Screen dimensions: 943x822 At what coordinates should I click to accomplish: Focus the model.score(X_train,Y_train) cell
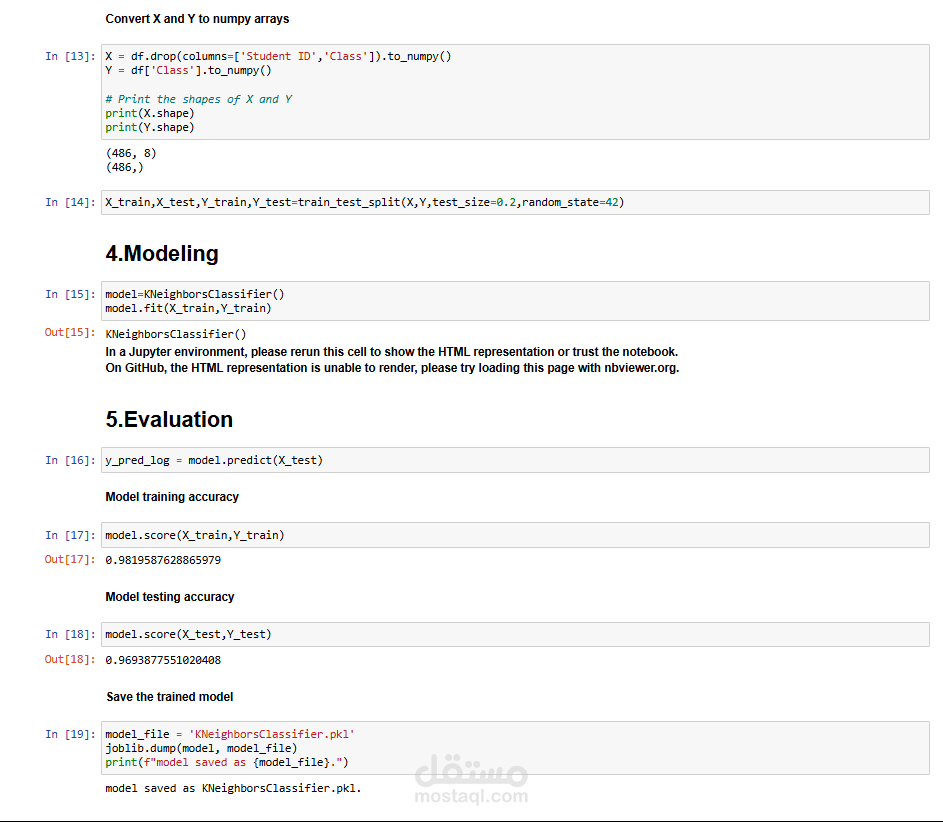[x=514, y=535]
